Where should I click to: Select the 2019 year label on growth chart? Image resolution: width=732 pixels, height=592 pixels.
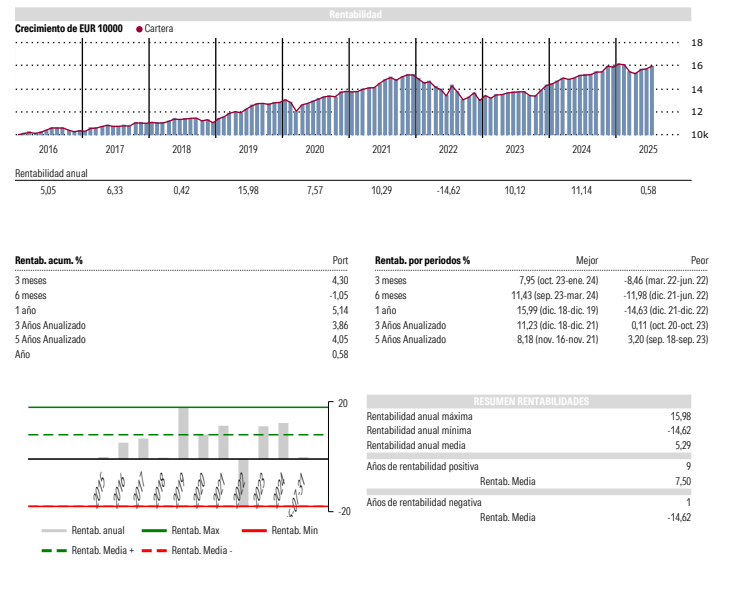click(248, 150)
